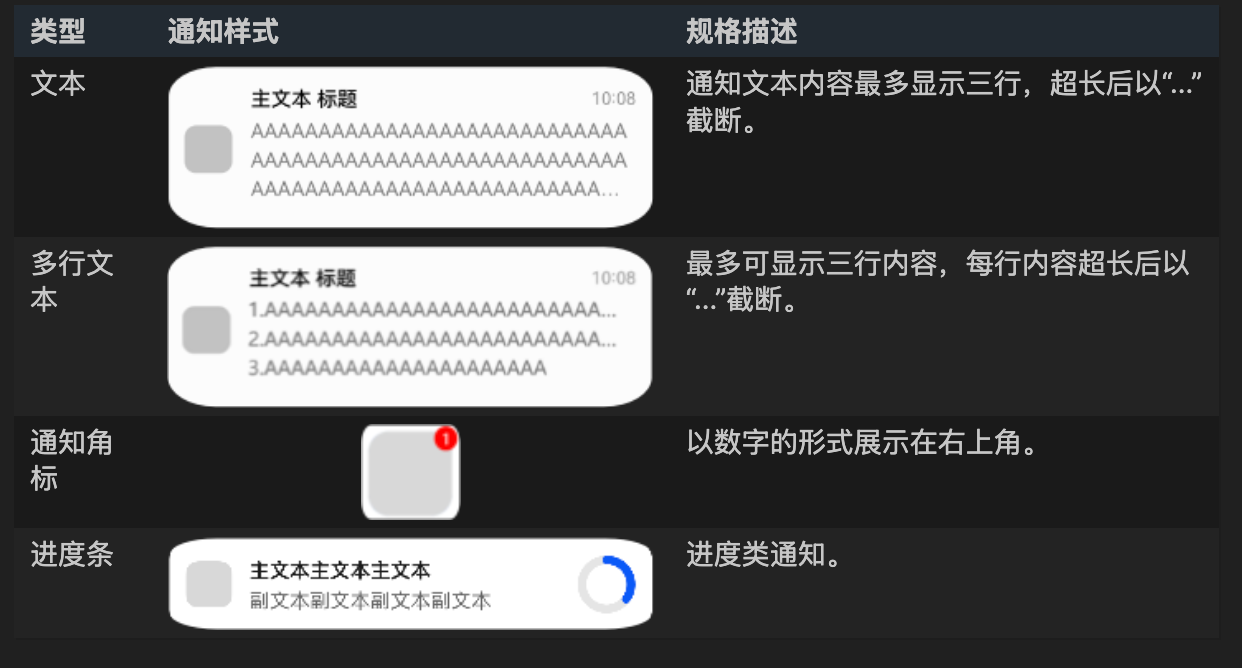Image resolution: width=1242 pixels, height=668 pixels.
Task: Click the 多行文本 row label
Action: click(x=72, y=281)
